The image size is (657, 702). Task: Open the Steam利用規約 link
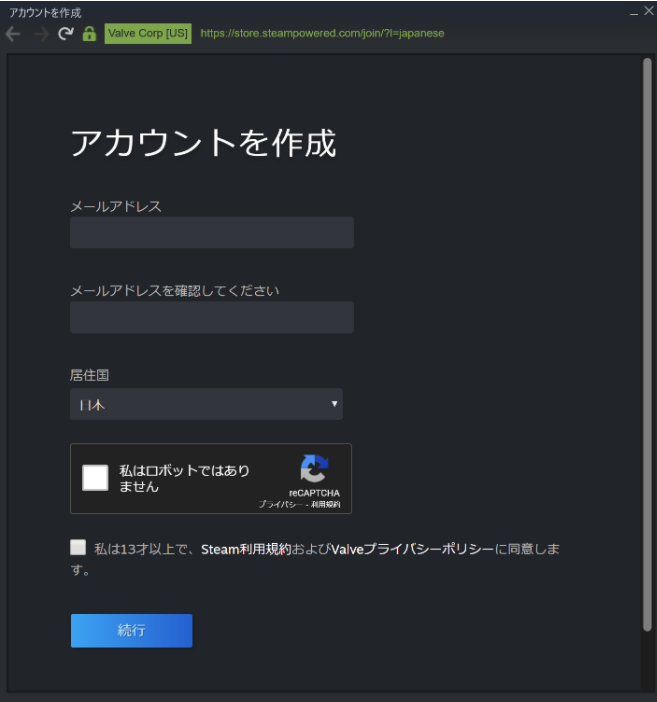point(246,549)
